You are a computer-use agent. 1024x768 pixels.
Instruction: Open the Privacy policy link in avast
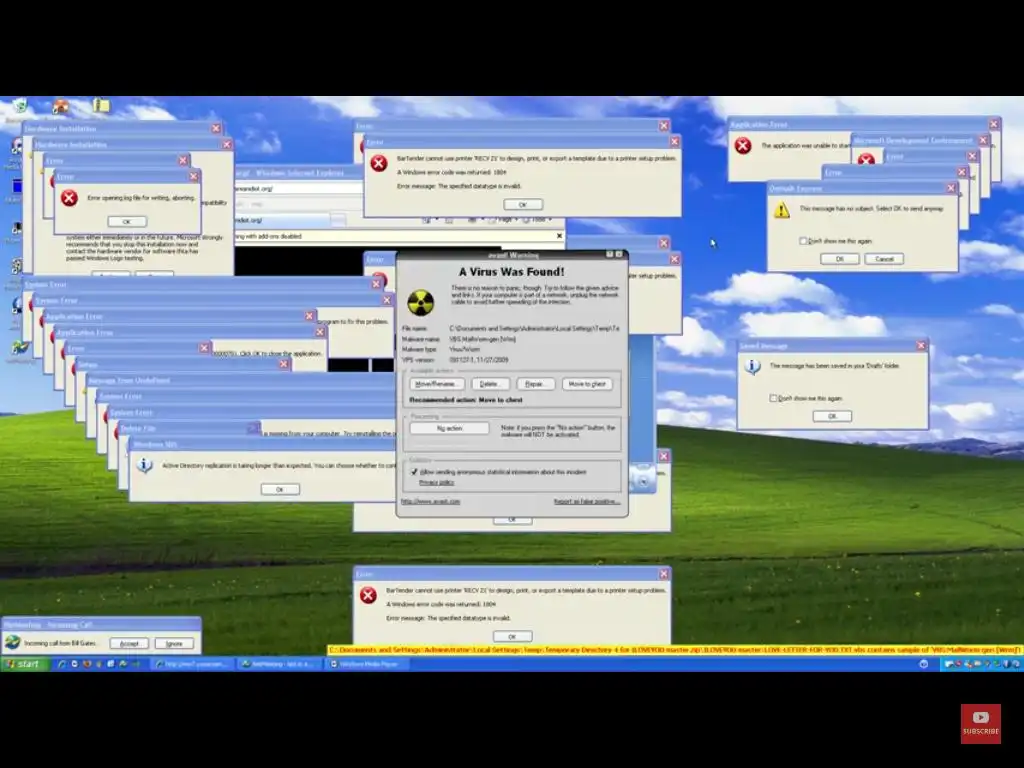coord(436,483)
